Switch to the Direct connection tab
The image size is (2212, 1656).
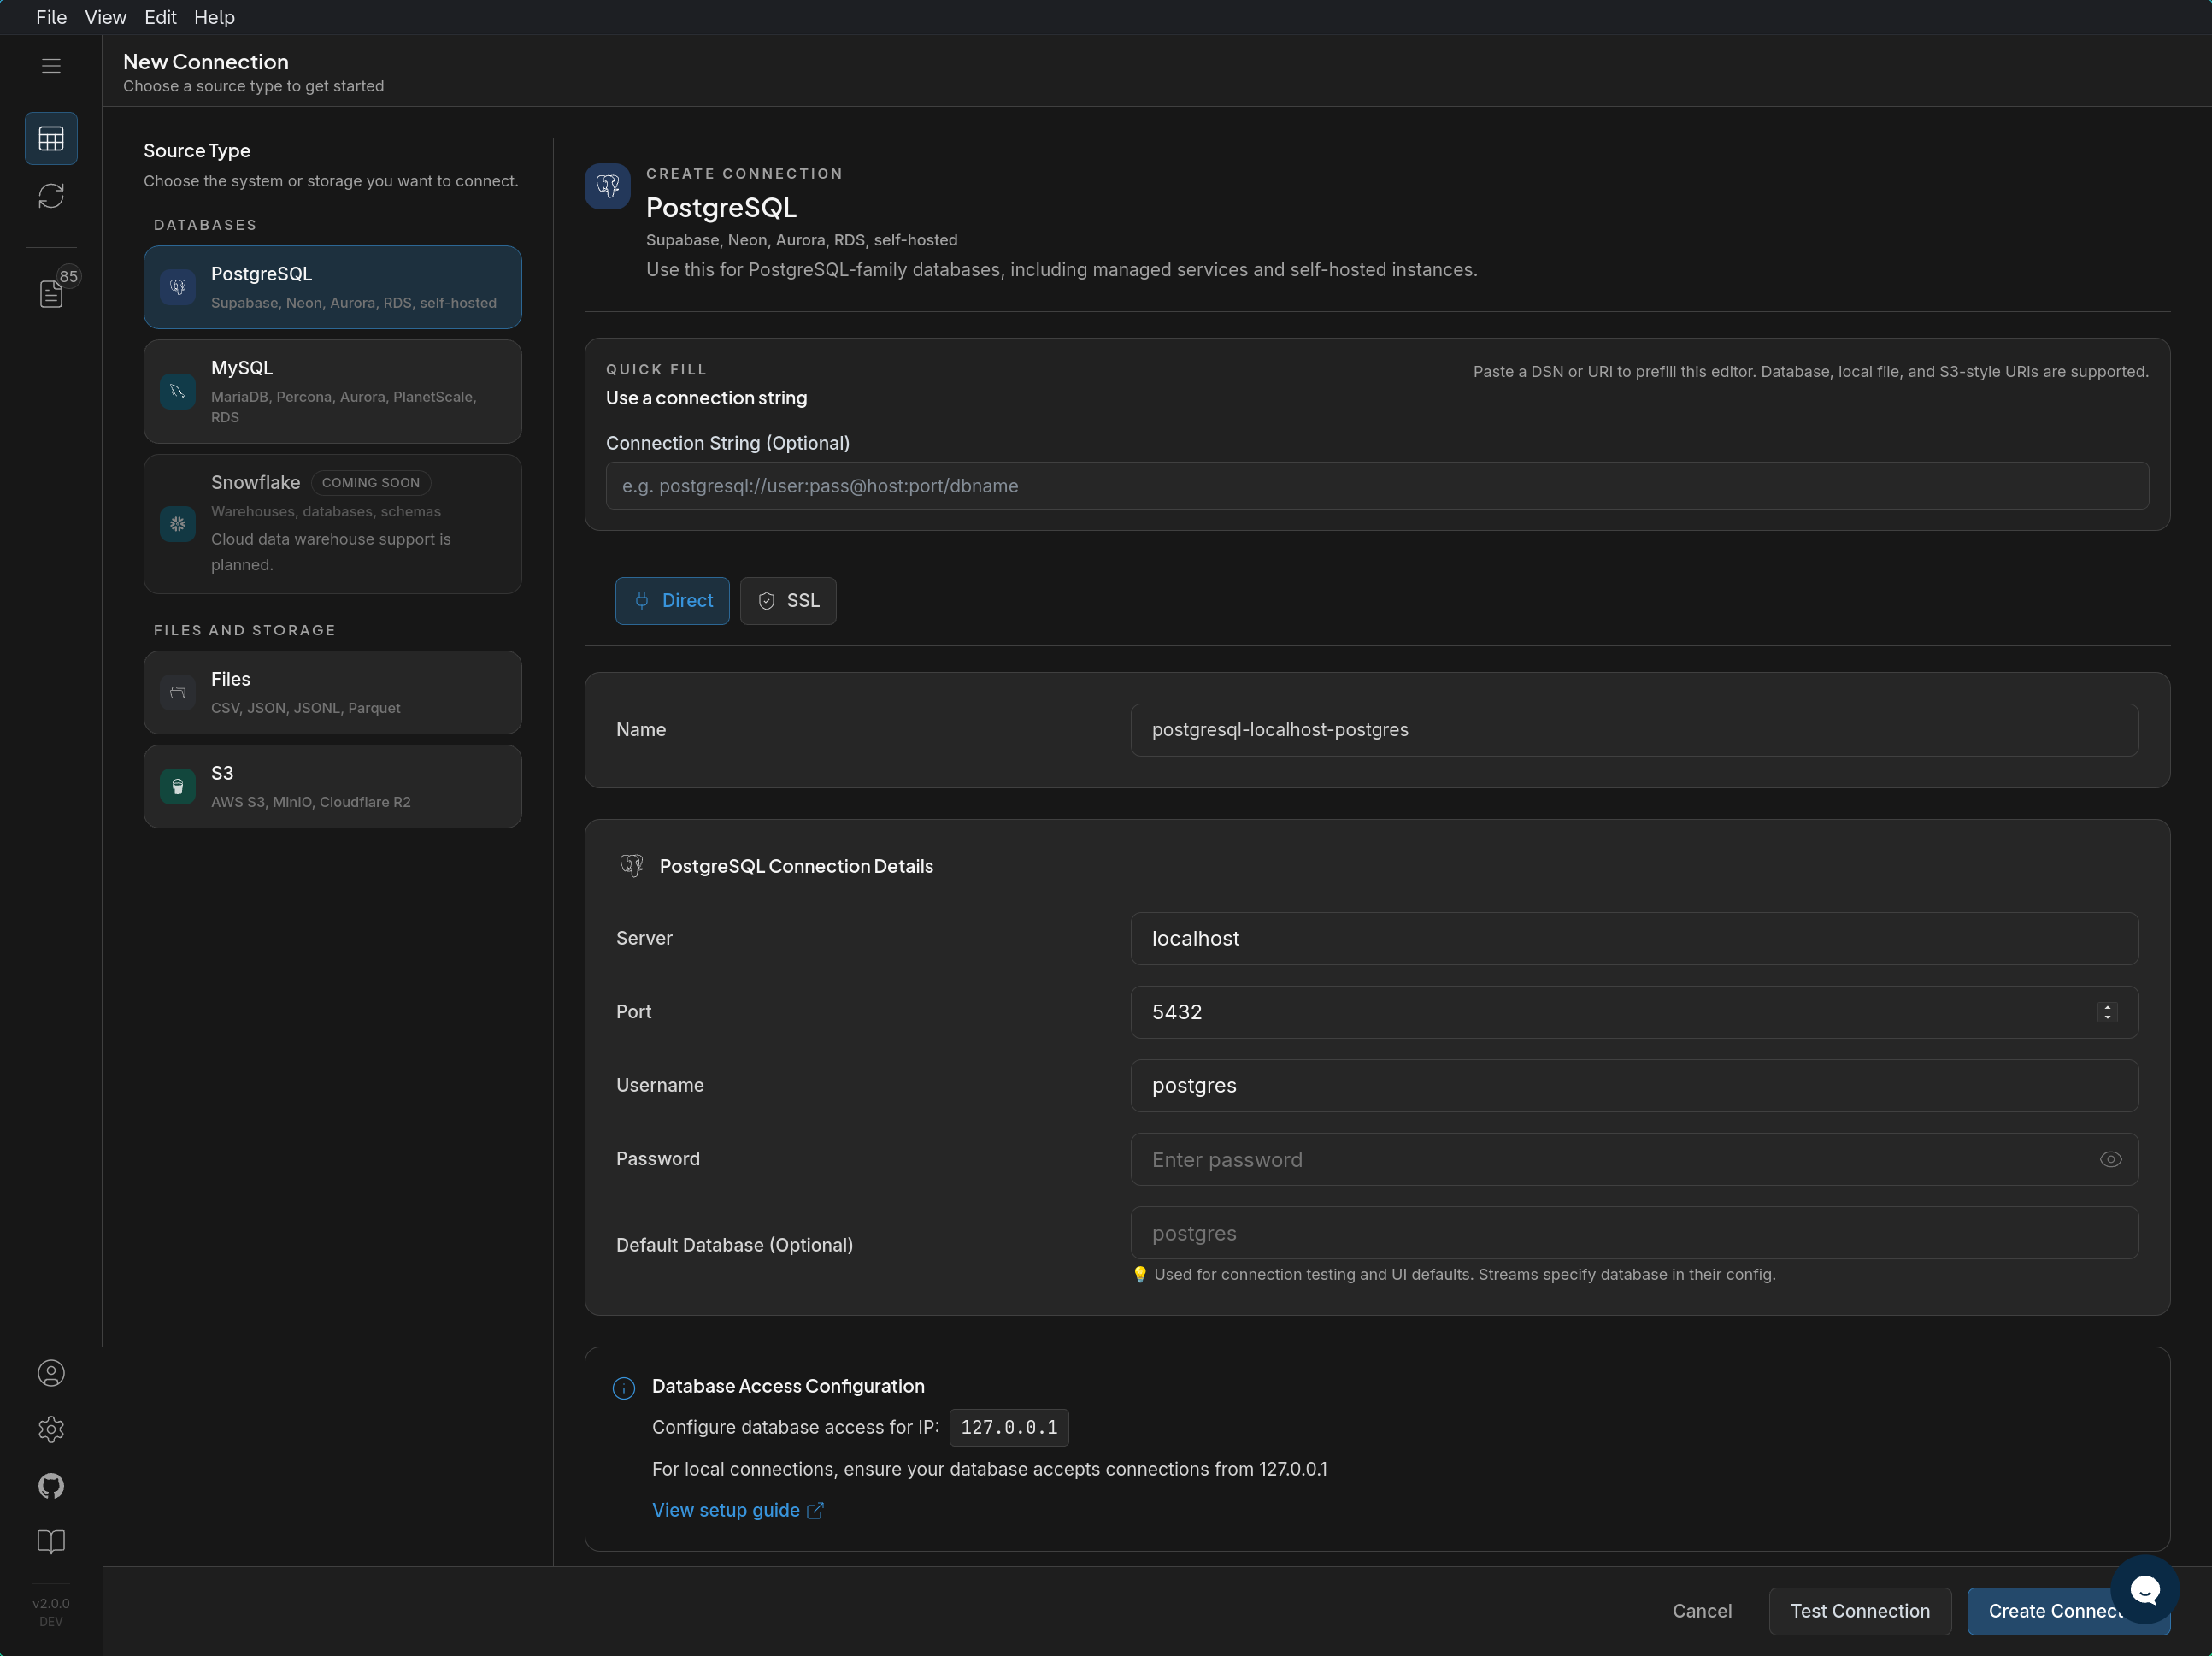pos(672,600)
